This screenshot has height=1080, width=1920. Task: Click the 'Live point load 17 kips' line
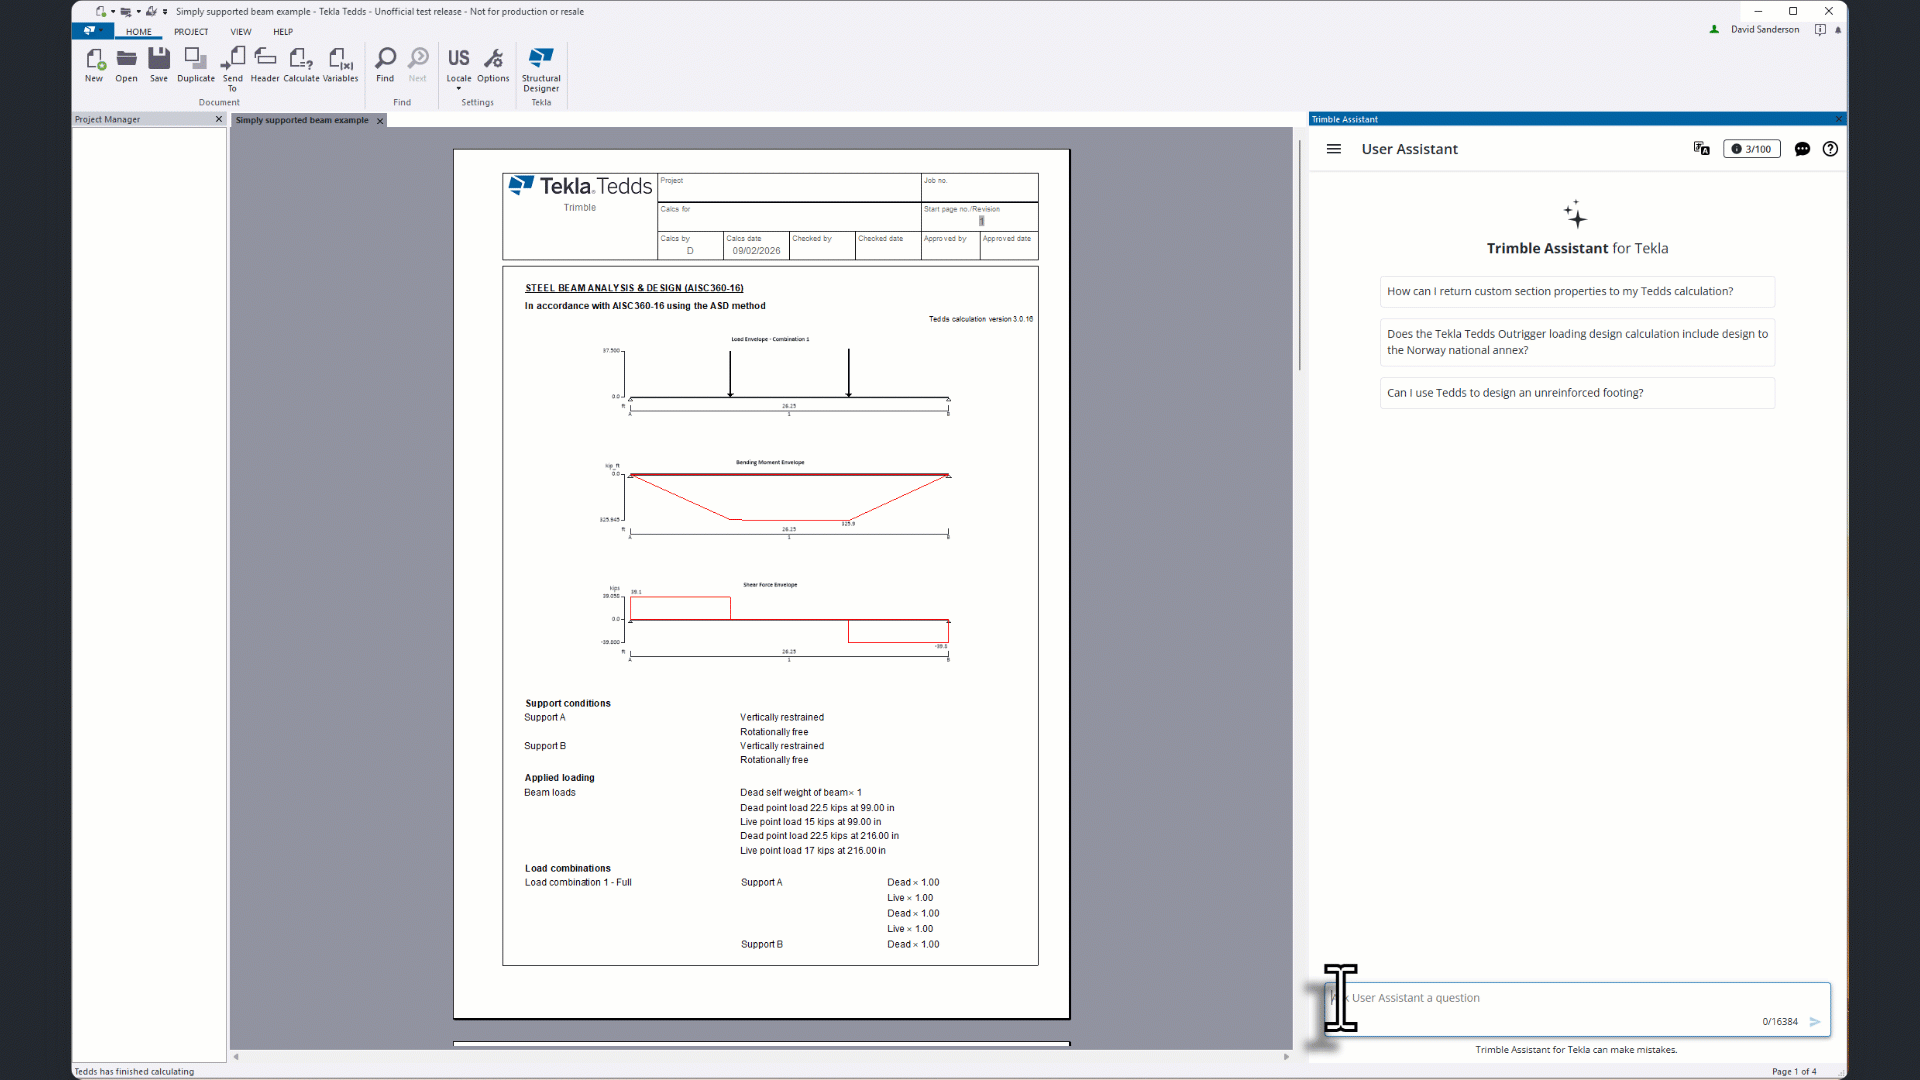[x=812, y=851]
